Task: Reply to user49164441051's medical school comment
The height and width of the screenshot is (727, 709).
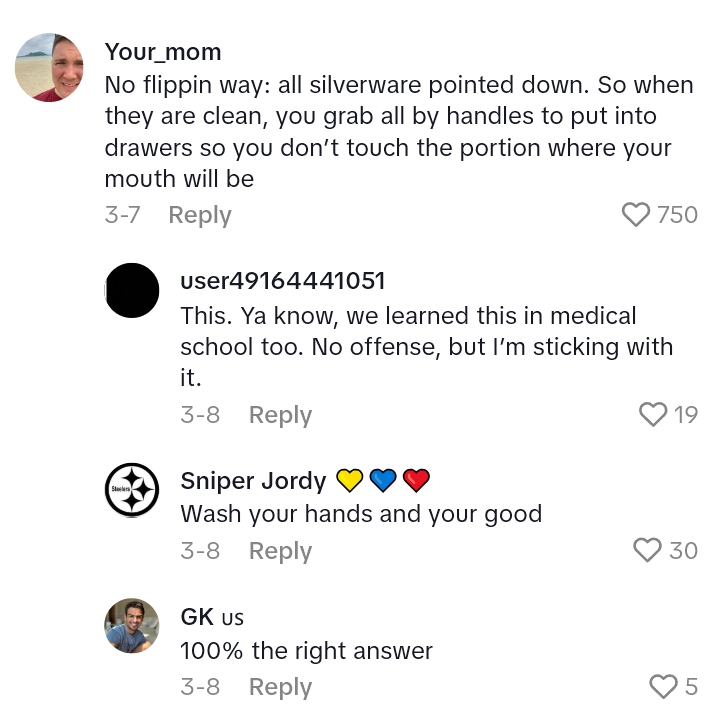Action: click(280, 414)
